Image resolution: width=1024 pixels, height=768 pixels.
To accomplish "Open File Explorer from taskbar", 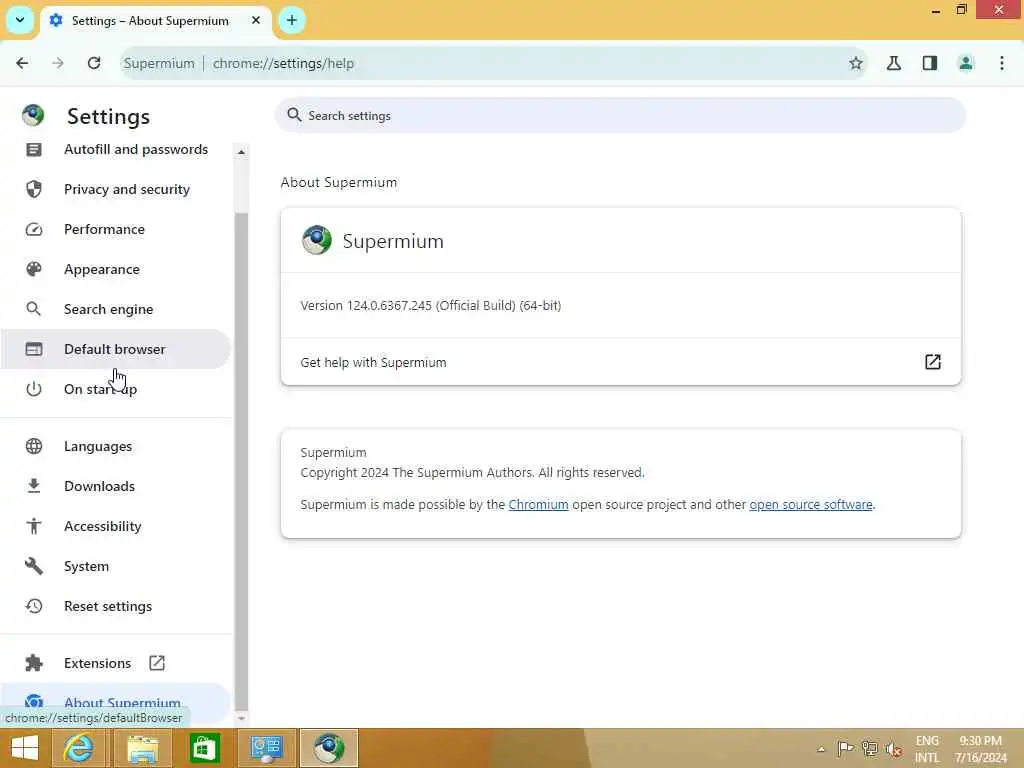I will tap(142, 748).
